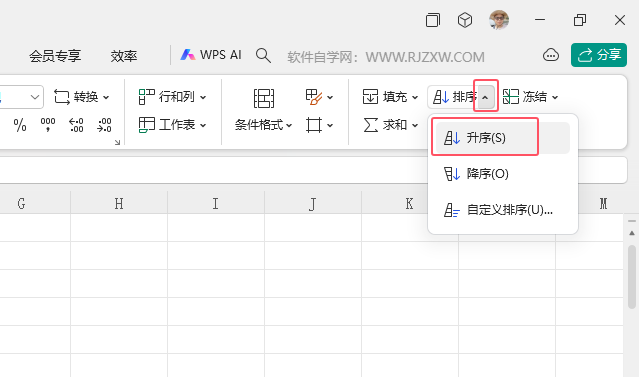Click the 条件格式 icon
This screenshot has width=639, height=377.
click(x=264, y=98)
